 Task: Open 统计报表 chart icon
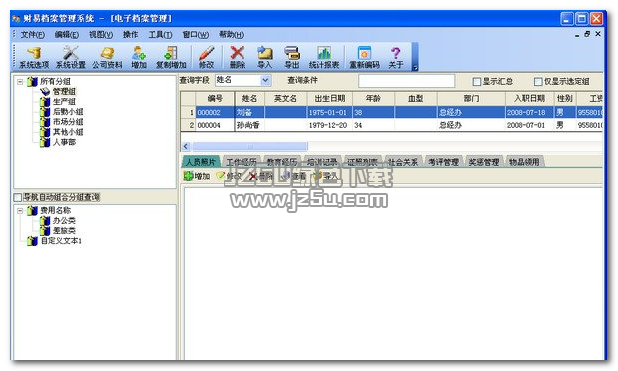[324, 58]
